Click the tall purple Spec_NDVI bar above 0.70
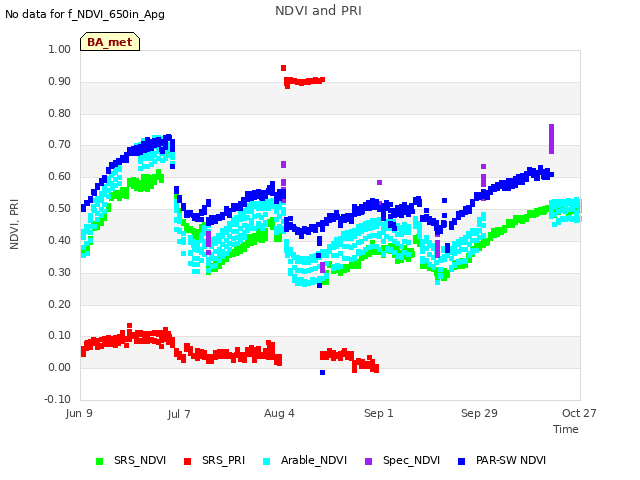Image resolution: width=640 pixels, height=480 pixels. (551, 139)
